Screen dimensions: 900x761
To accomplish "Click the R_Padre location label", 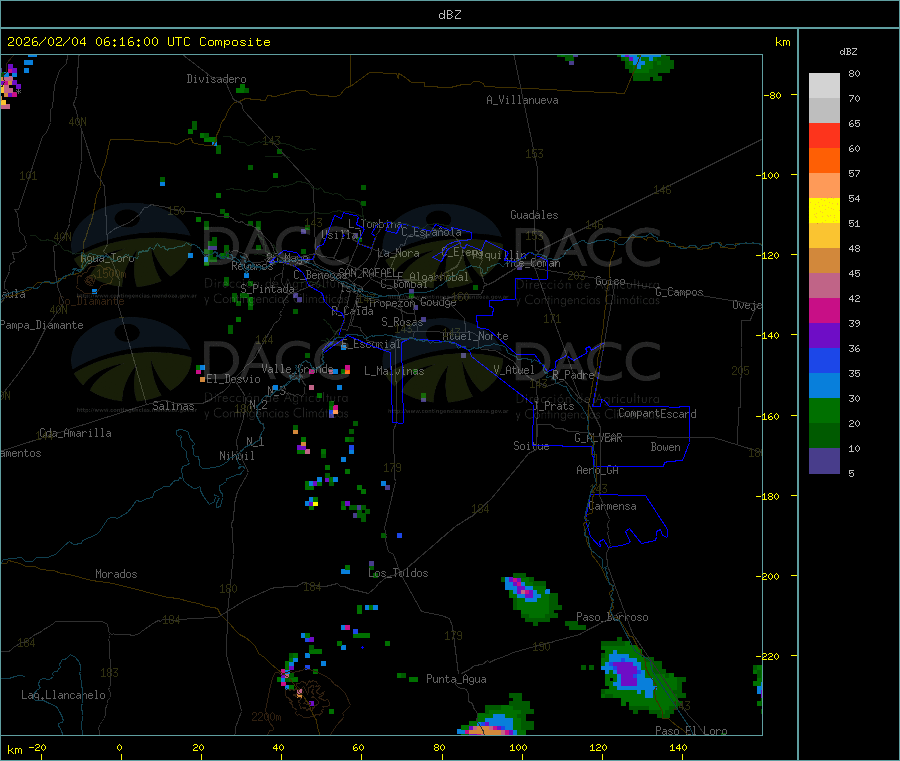I will 573,375.
